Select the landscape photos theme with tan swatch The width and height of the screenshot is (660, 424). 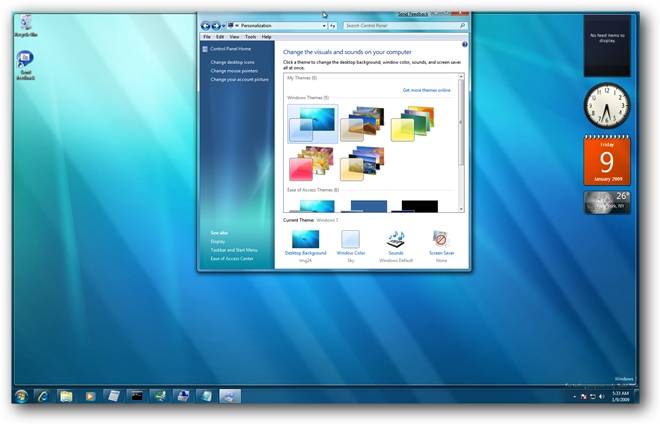pos(362,124)
